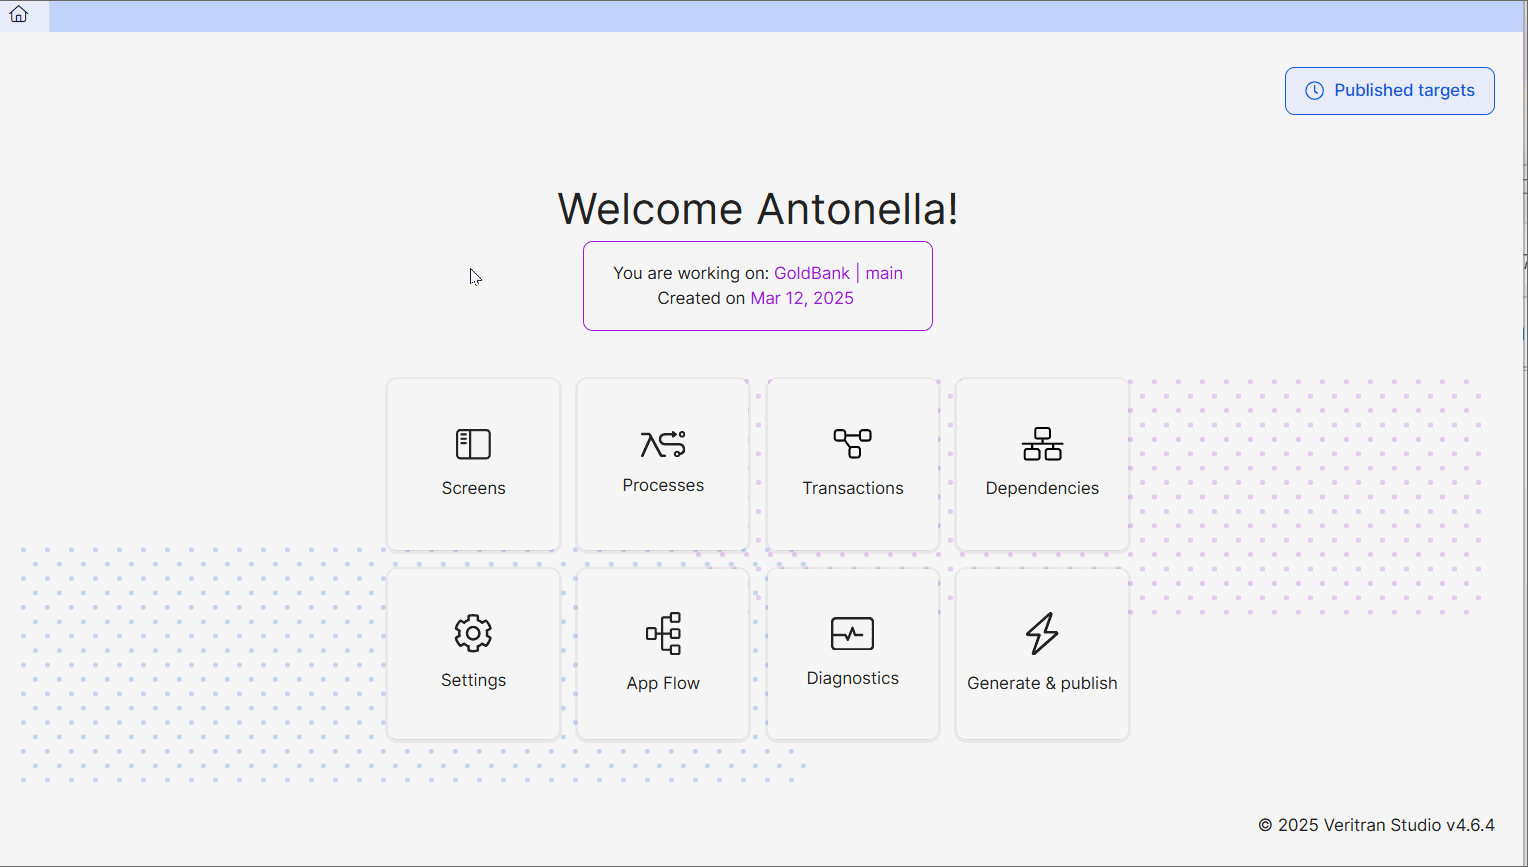Select the Diagnostics tile label

click(852, 678)
